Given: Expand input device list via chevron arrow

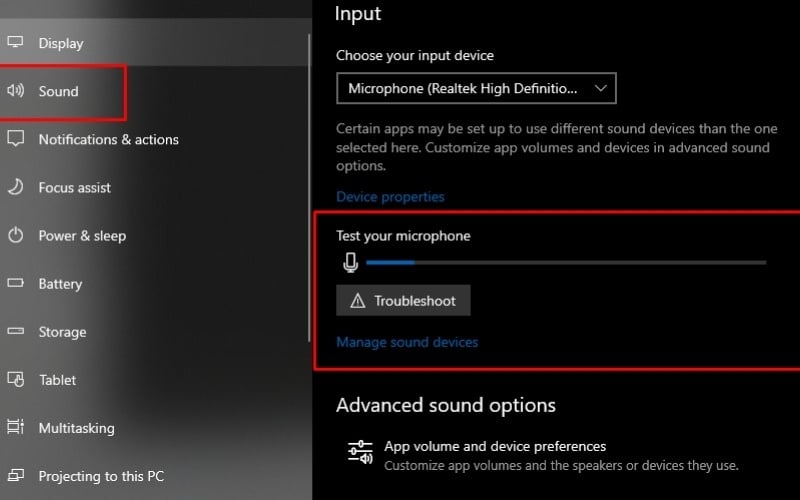Looking at the screenshot, I should [600, 88].
